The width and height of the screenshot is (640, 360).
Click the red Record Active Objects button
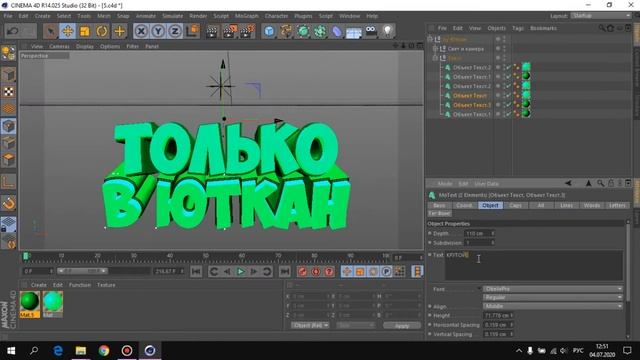(302, 271)
